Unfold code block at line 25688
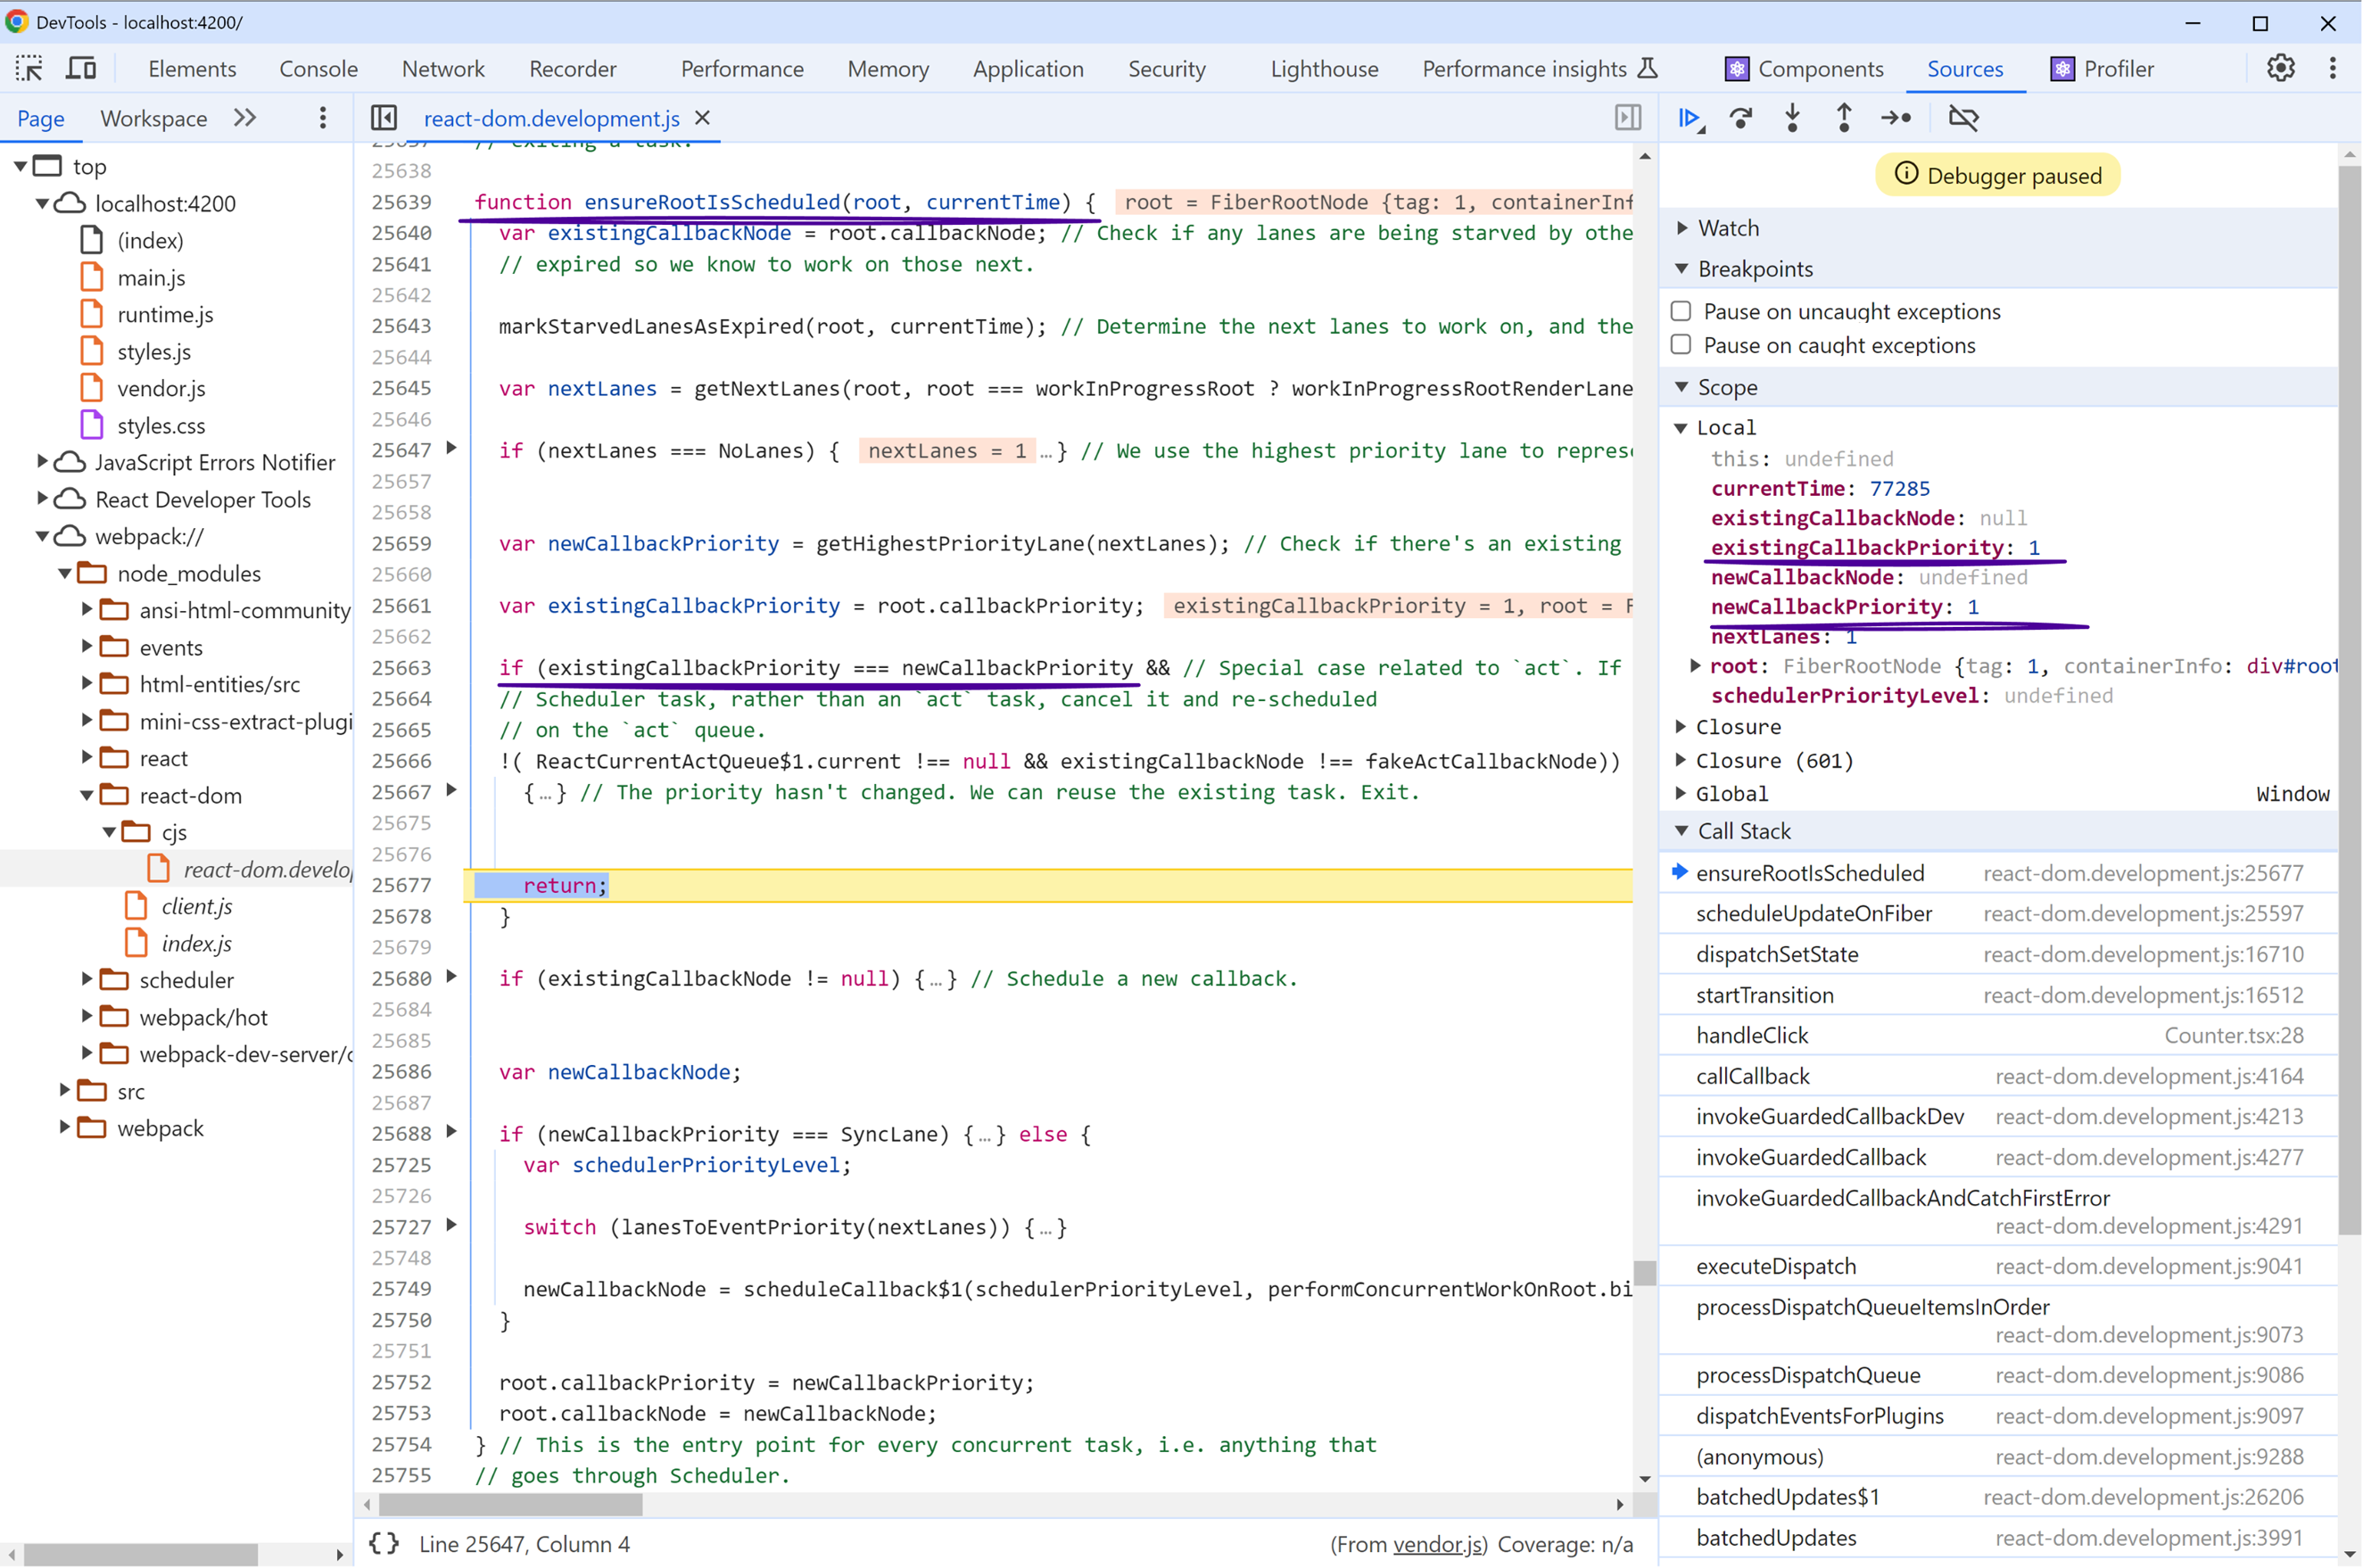This screenshot has height=1568, width=2363. [452, 1132]
